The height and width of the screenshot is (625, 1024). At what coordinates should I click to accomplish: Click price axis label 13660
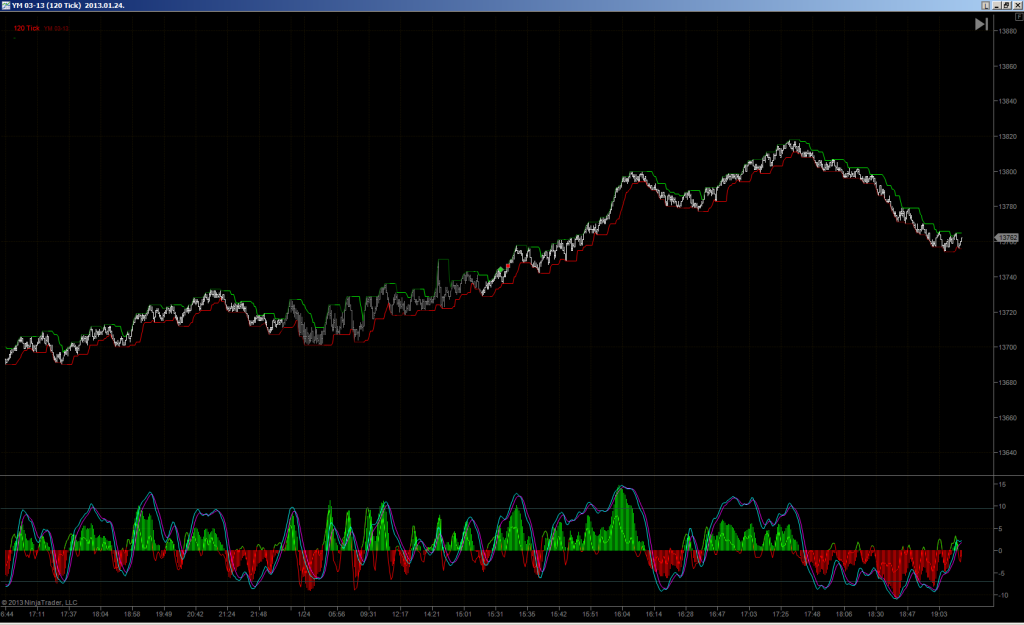[x=1008, y=417]
